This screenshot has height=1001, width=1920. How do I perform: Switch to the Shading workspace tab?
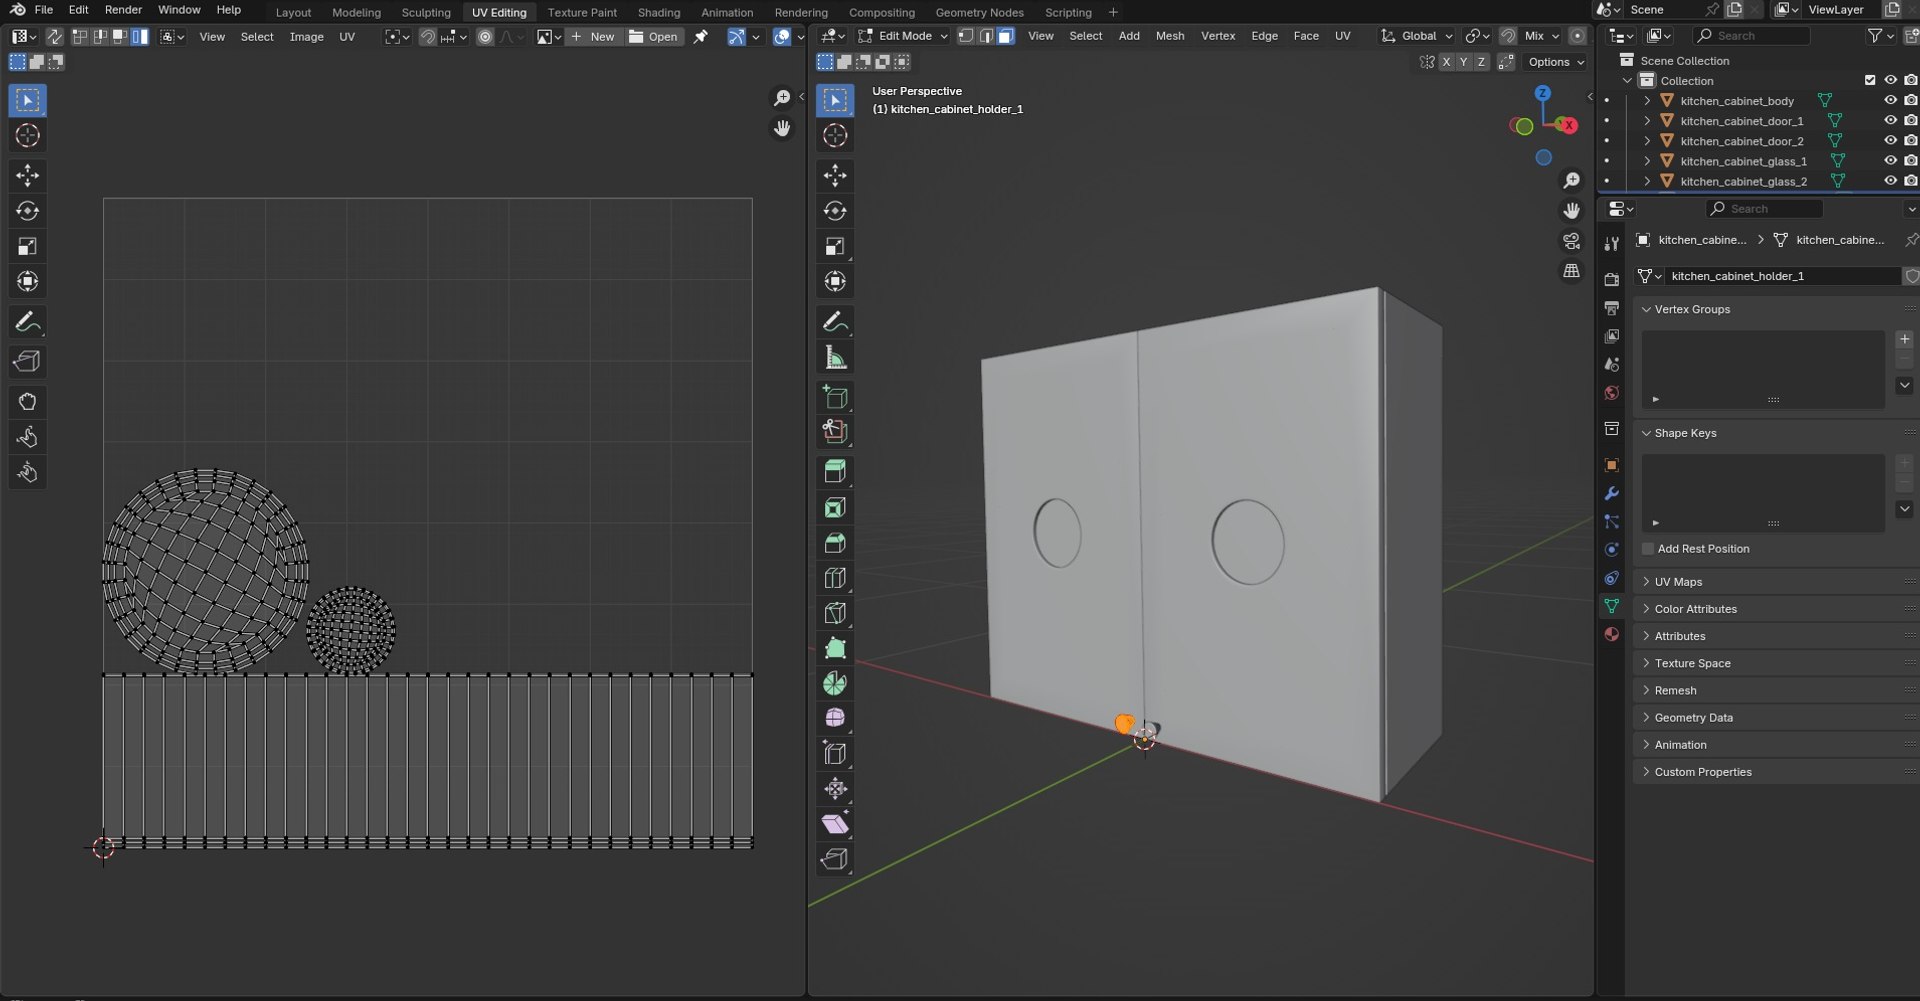[x=658, y=12]
